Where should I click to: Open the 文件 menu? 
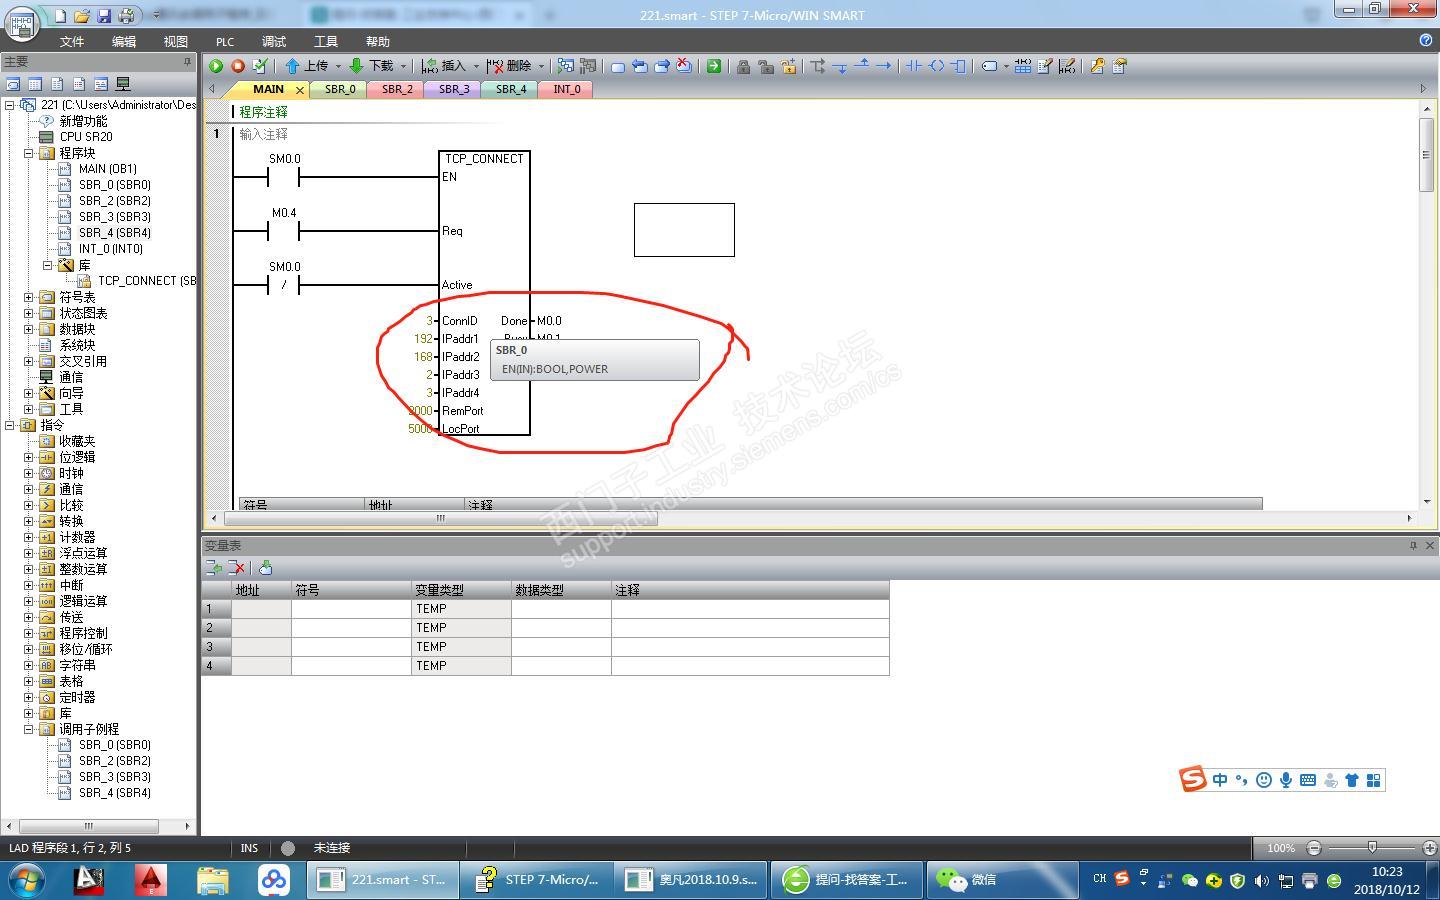[72, 41]
